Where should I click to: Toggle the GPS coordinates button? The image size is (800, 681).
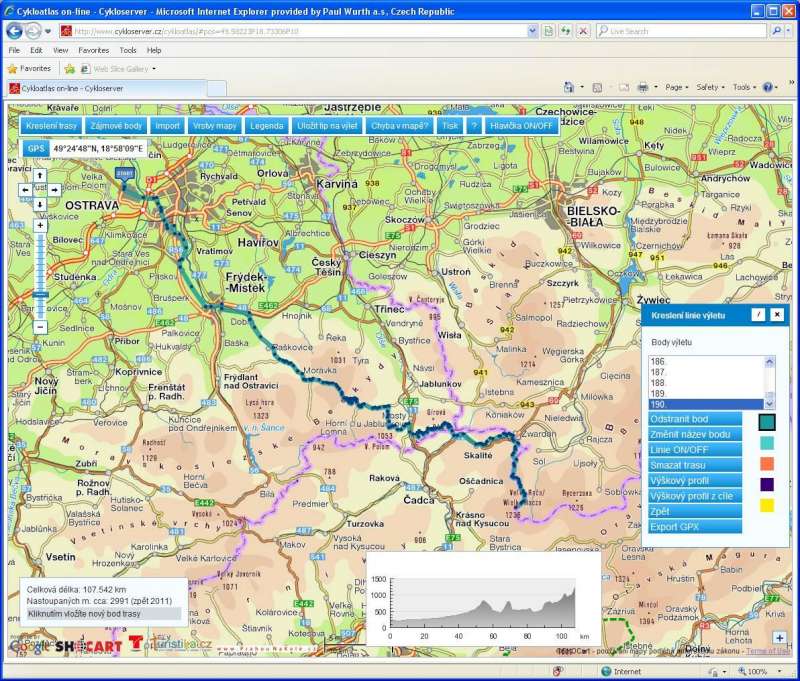coord(36,148)
